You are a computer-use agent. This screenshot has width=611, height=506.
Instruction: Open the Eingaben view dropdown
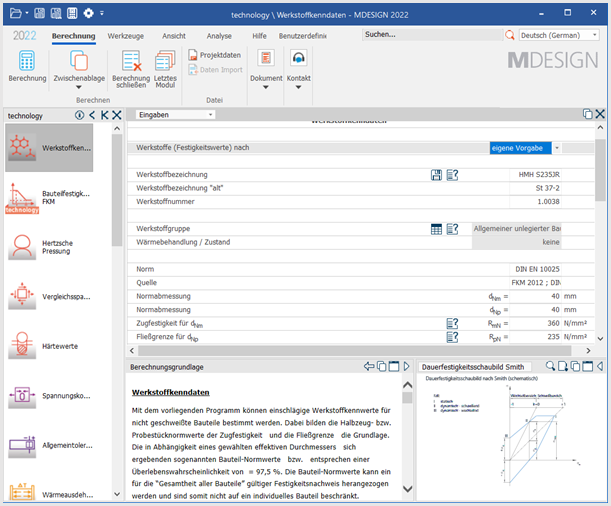pyautogui.click(x=175, y=115)
